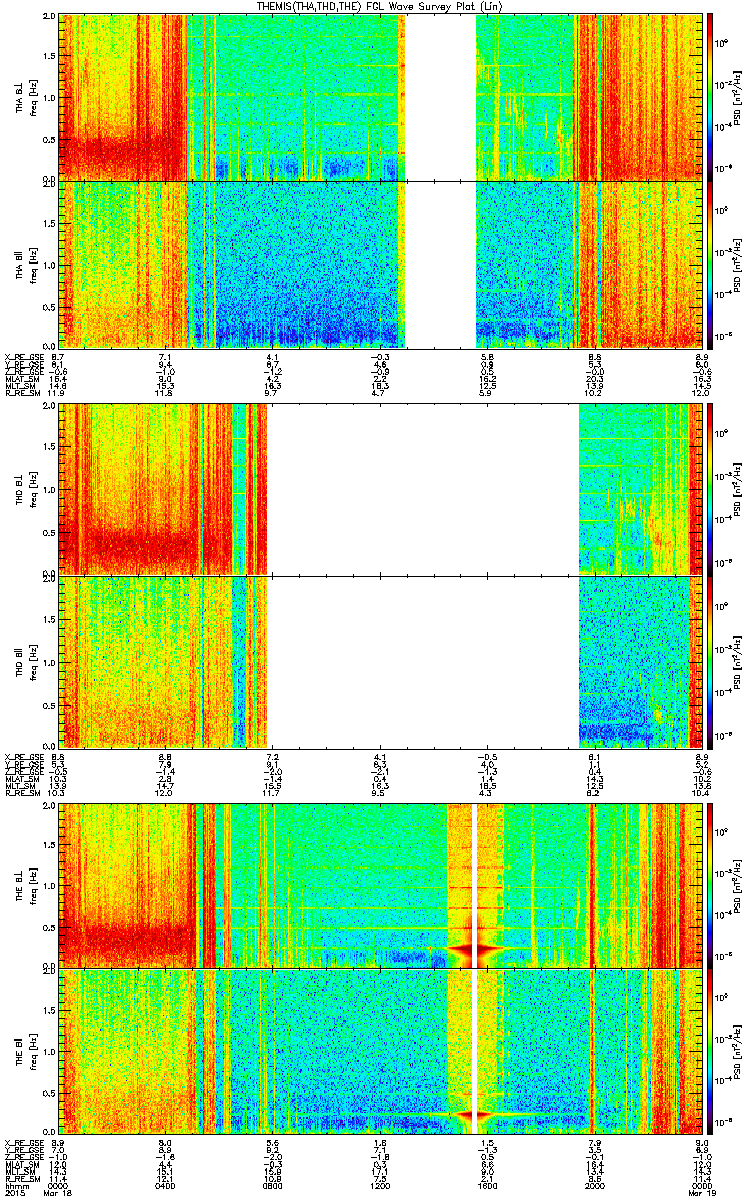Click the 1200 time tick label
Image resolution: width=750 pixels, height=1200 pixels.
(x=380, y=1184)
